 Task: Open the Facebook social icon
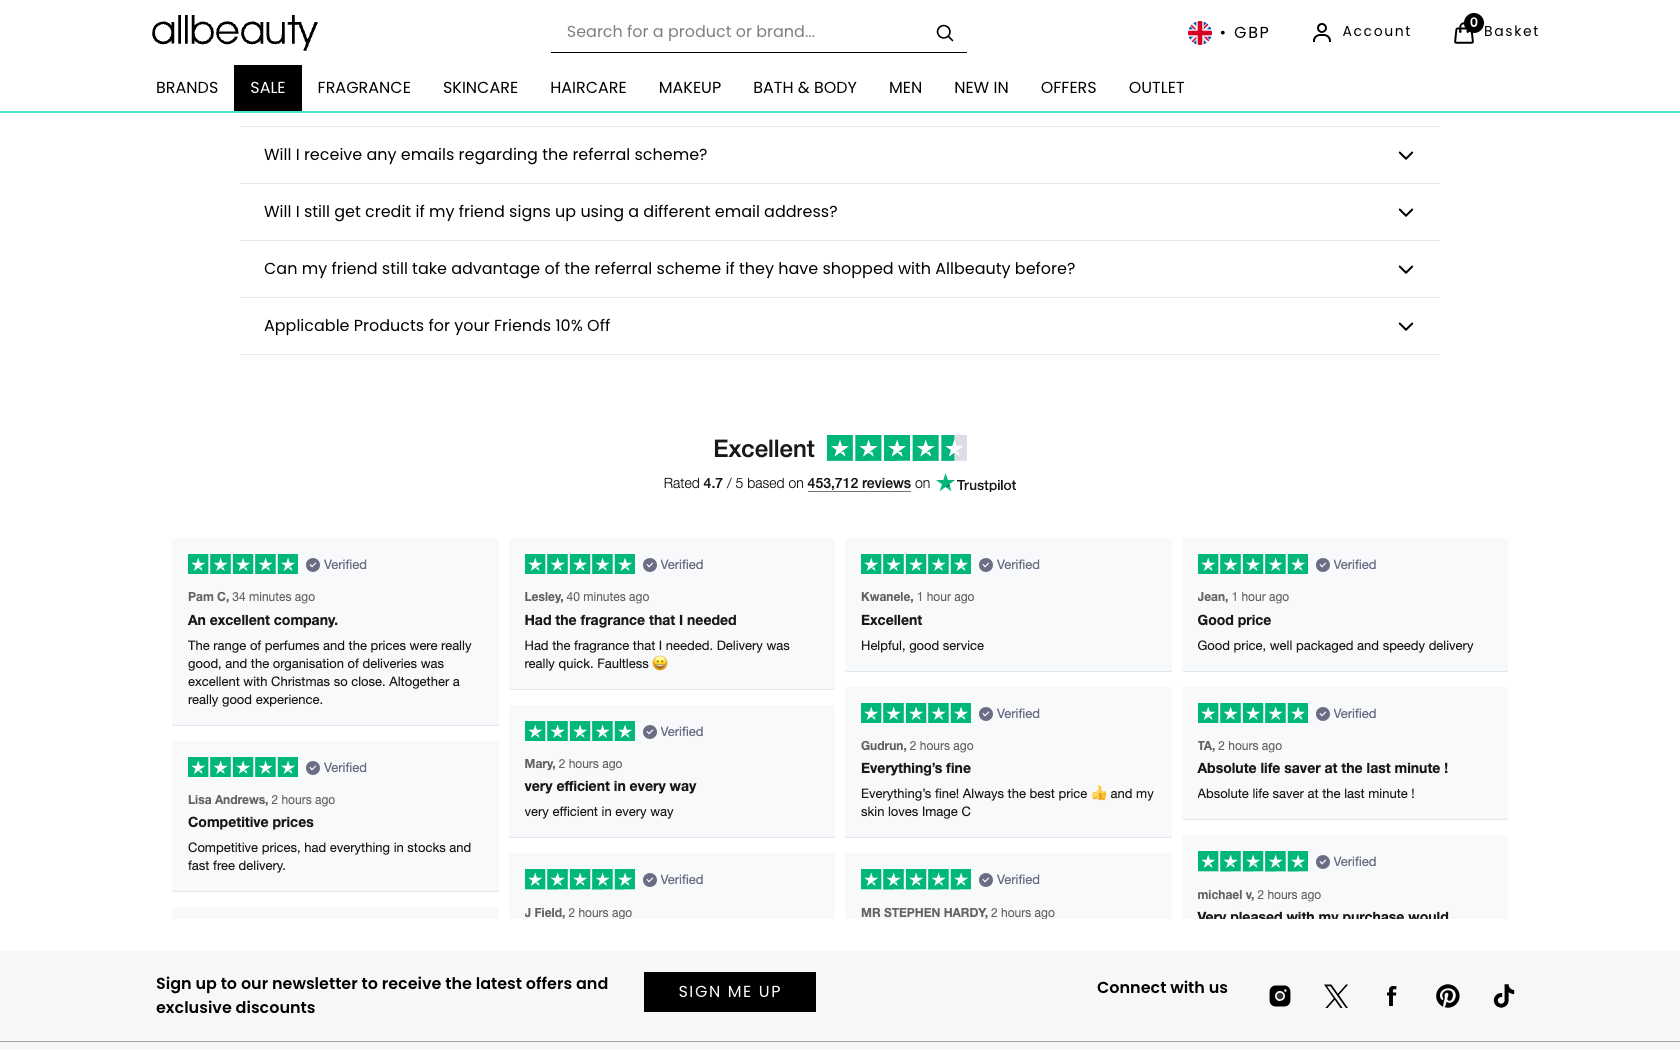[1391, 996]
